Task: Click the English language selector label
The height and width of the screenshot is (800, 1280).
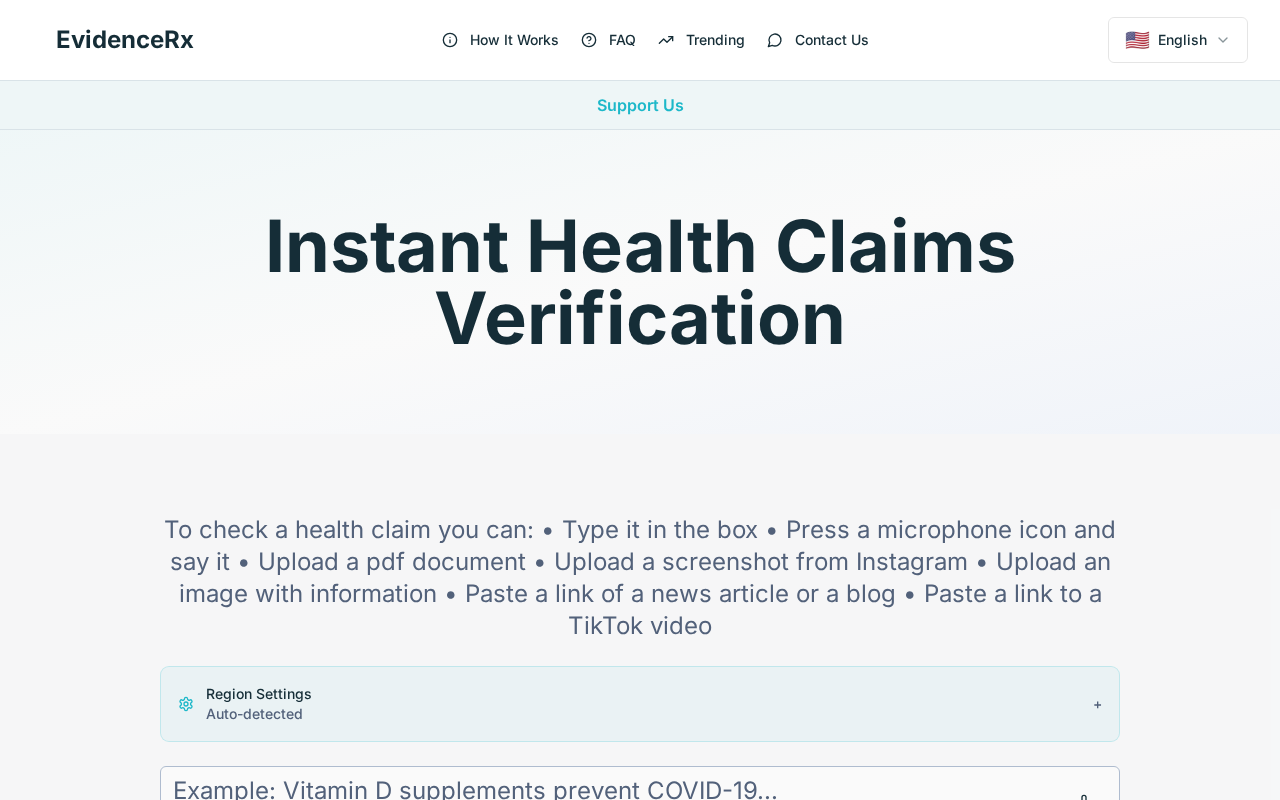Action: (1182, 40)
